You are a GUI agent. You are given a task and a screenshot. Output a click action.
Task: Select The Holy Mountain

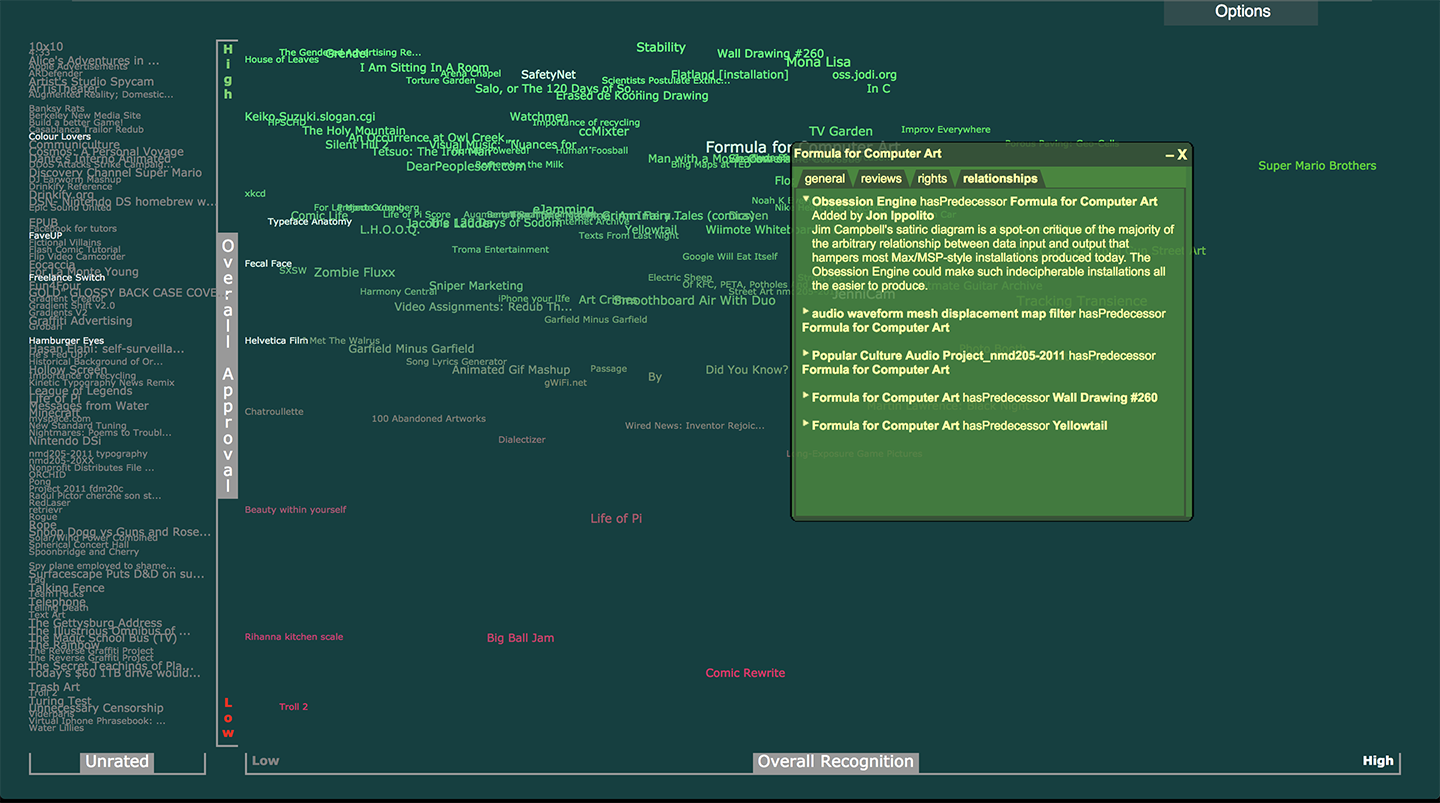(354, 131)
